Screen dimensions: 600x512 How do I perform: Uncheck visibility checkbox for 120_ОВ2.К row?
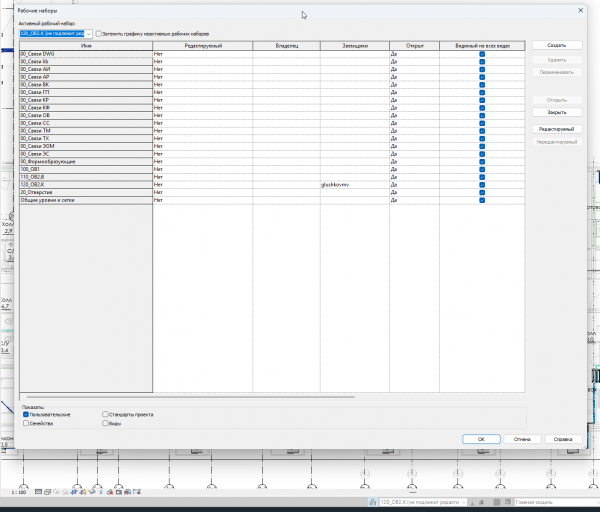coord(482,184)
